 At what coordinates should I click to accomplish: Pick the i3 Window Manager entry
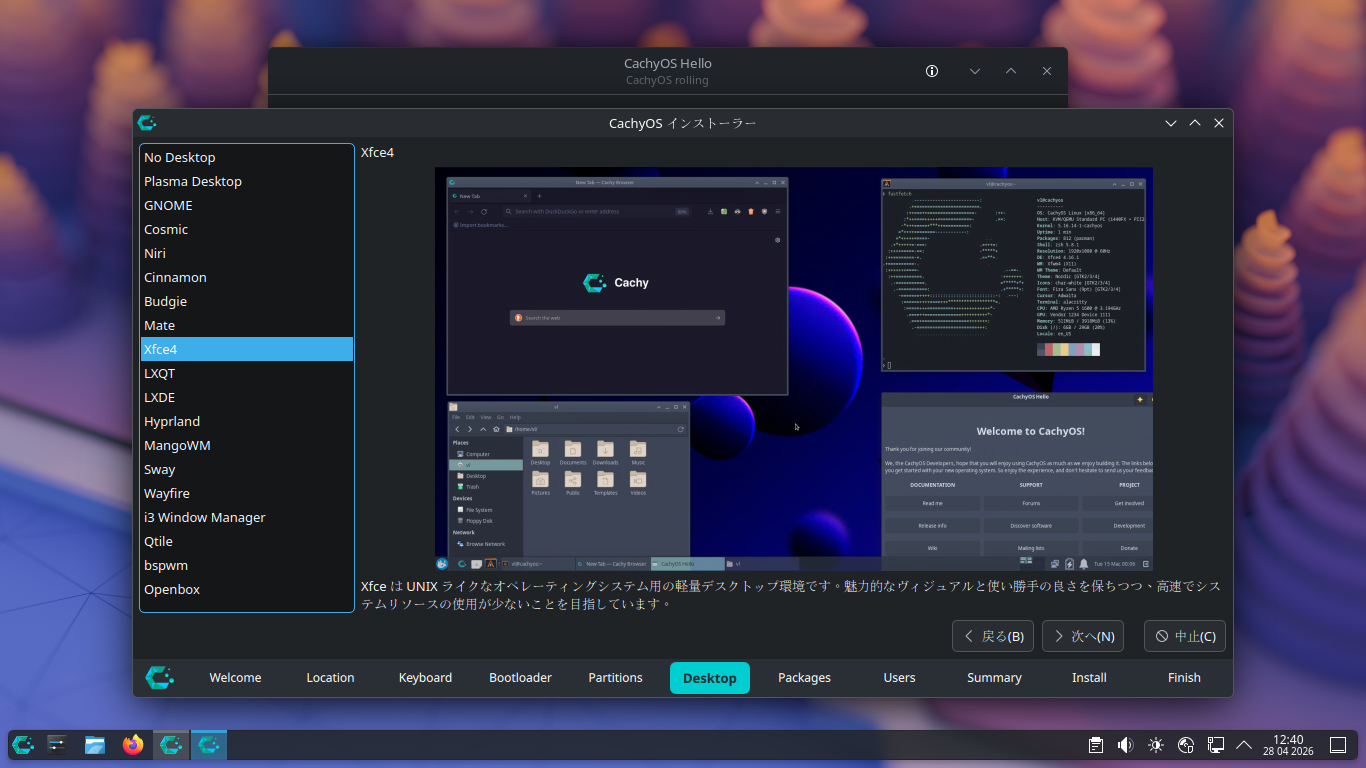205,517
